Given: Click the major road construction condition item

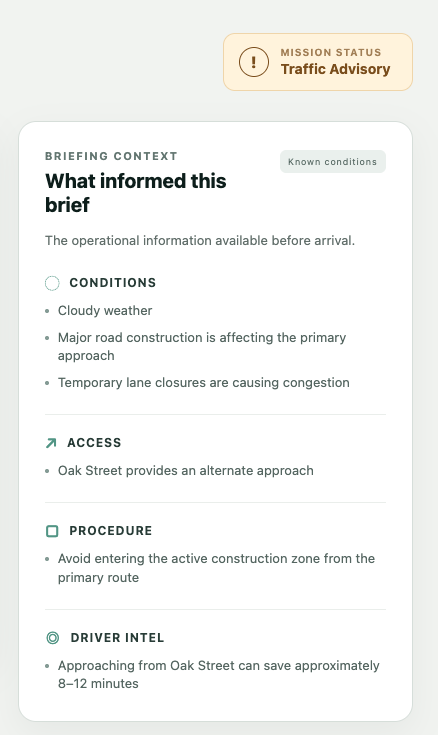Looking at the screenshot, I should (202, 346).
